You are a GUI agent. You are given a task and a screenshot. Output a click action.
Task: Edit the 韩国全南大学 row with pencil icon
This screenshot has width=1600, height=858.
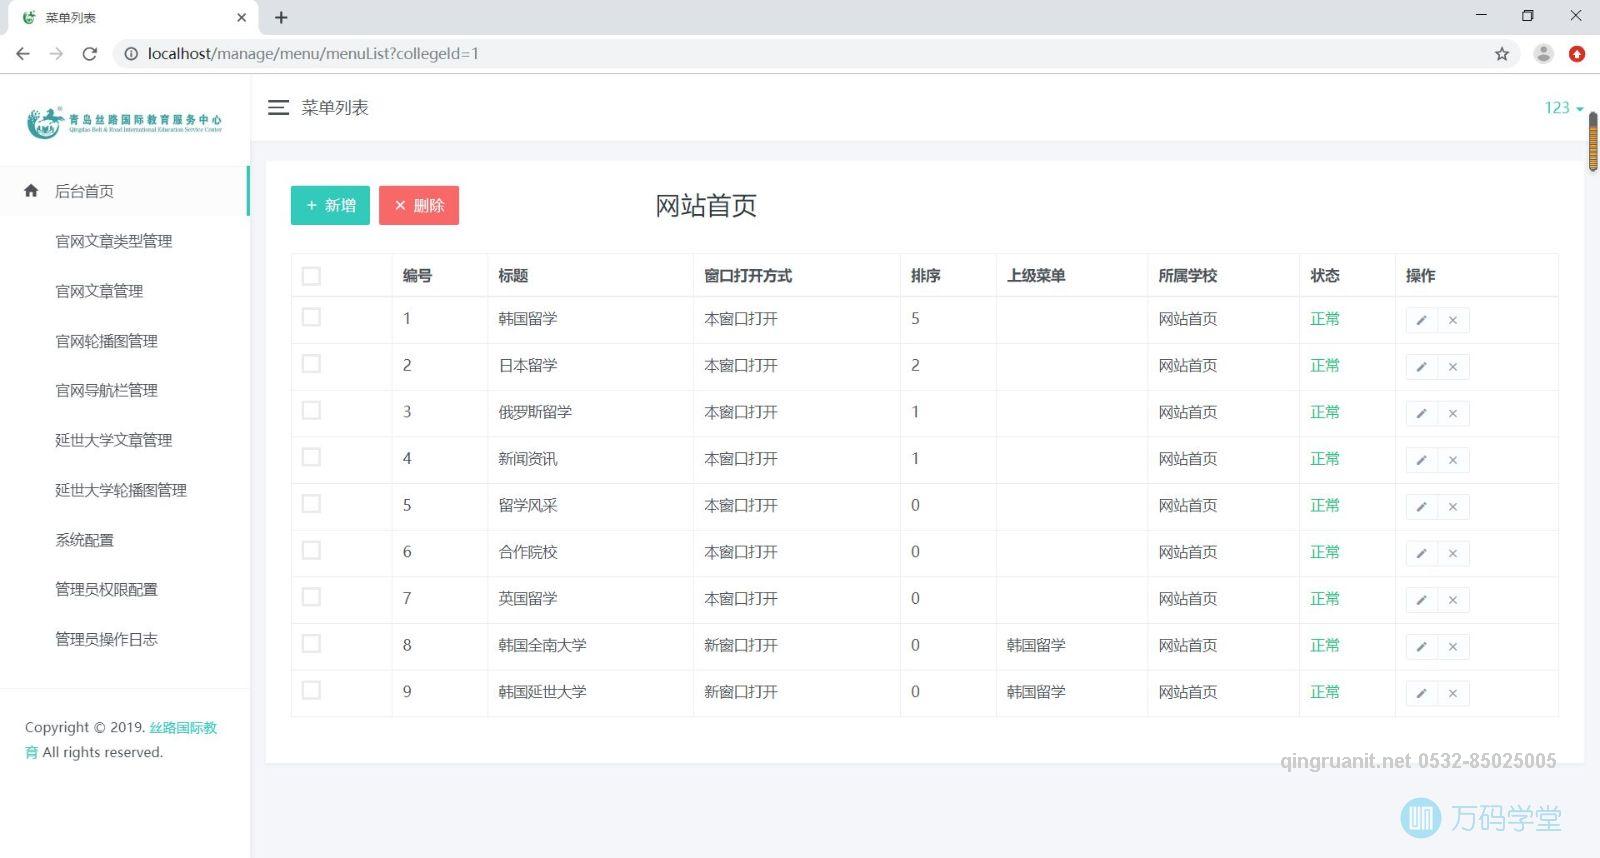tap(1421, 647)
